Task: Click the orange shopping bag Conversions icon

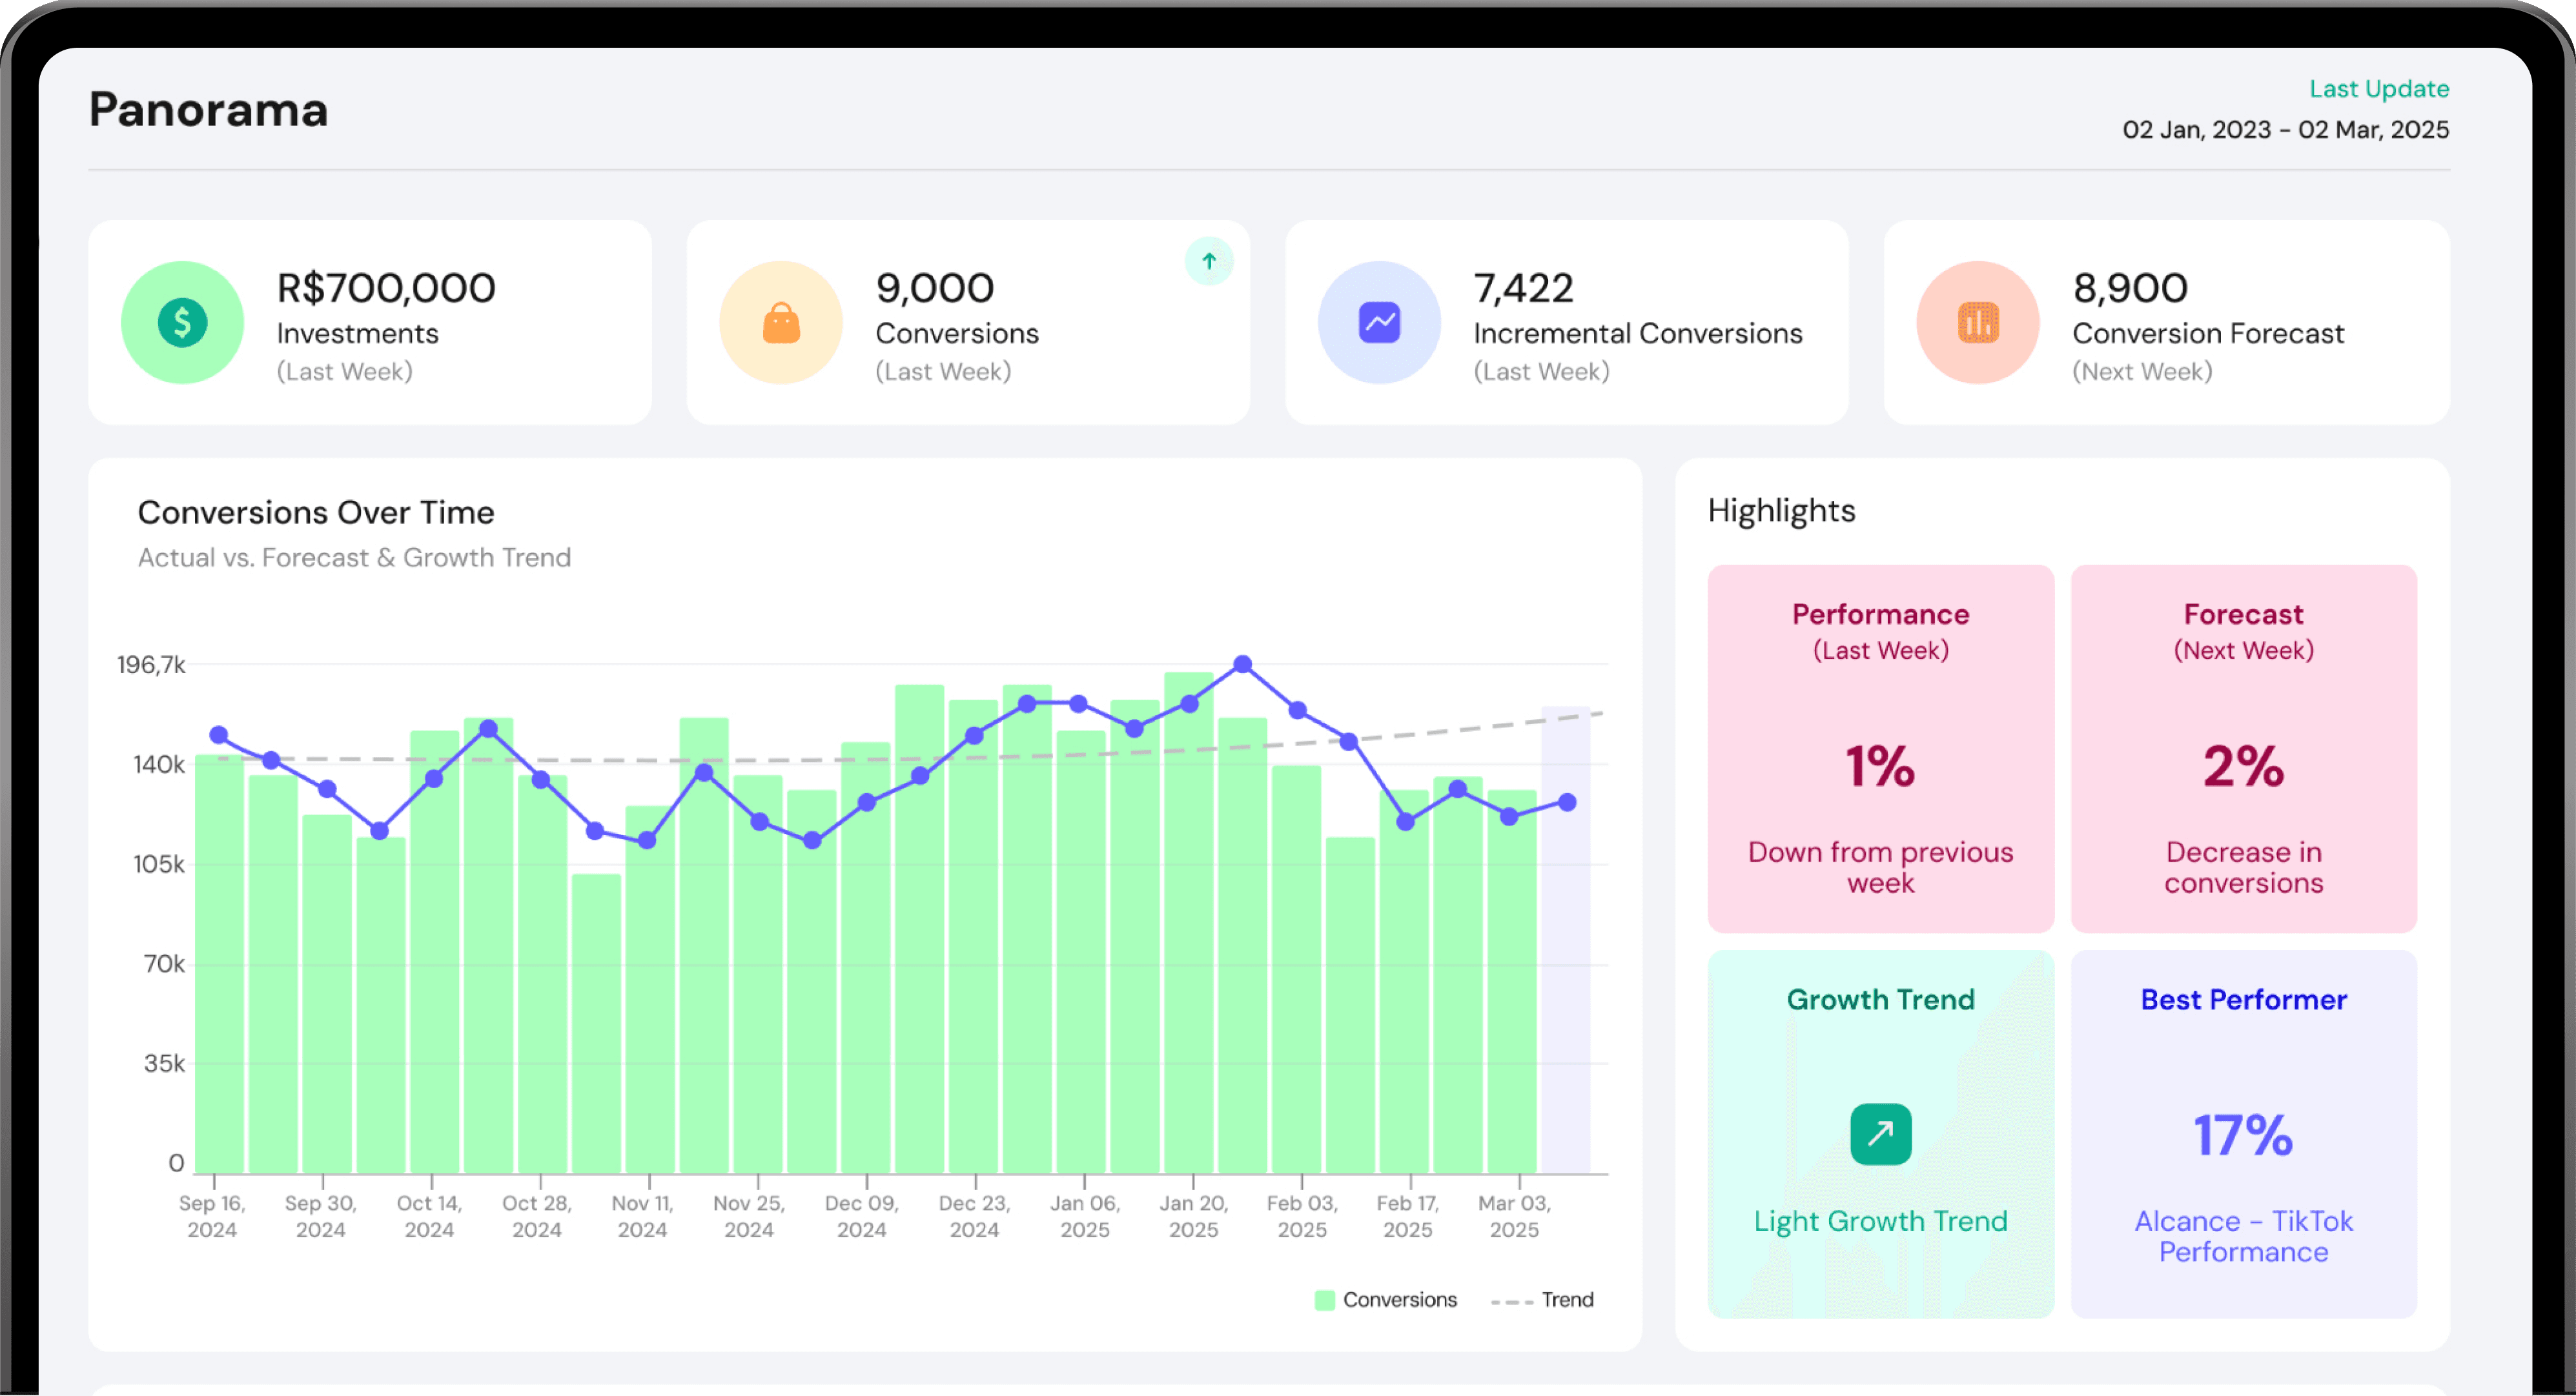Action: (781, 322)
